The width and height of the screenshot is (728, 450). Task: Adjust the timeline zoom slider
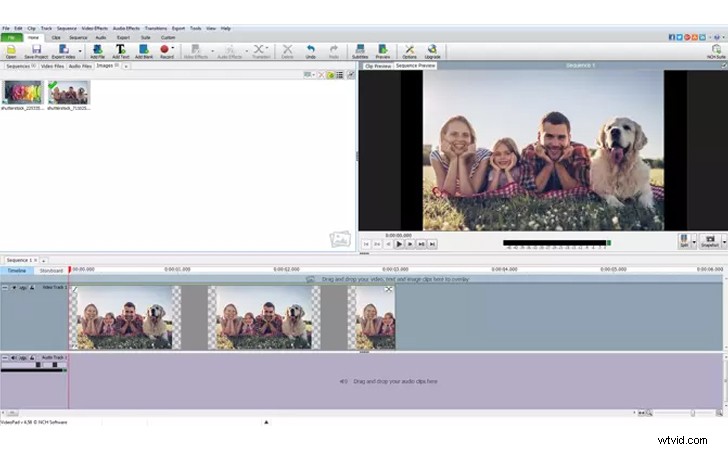pyautogui.click(x=692, y=412)
